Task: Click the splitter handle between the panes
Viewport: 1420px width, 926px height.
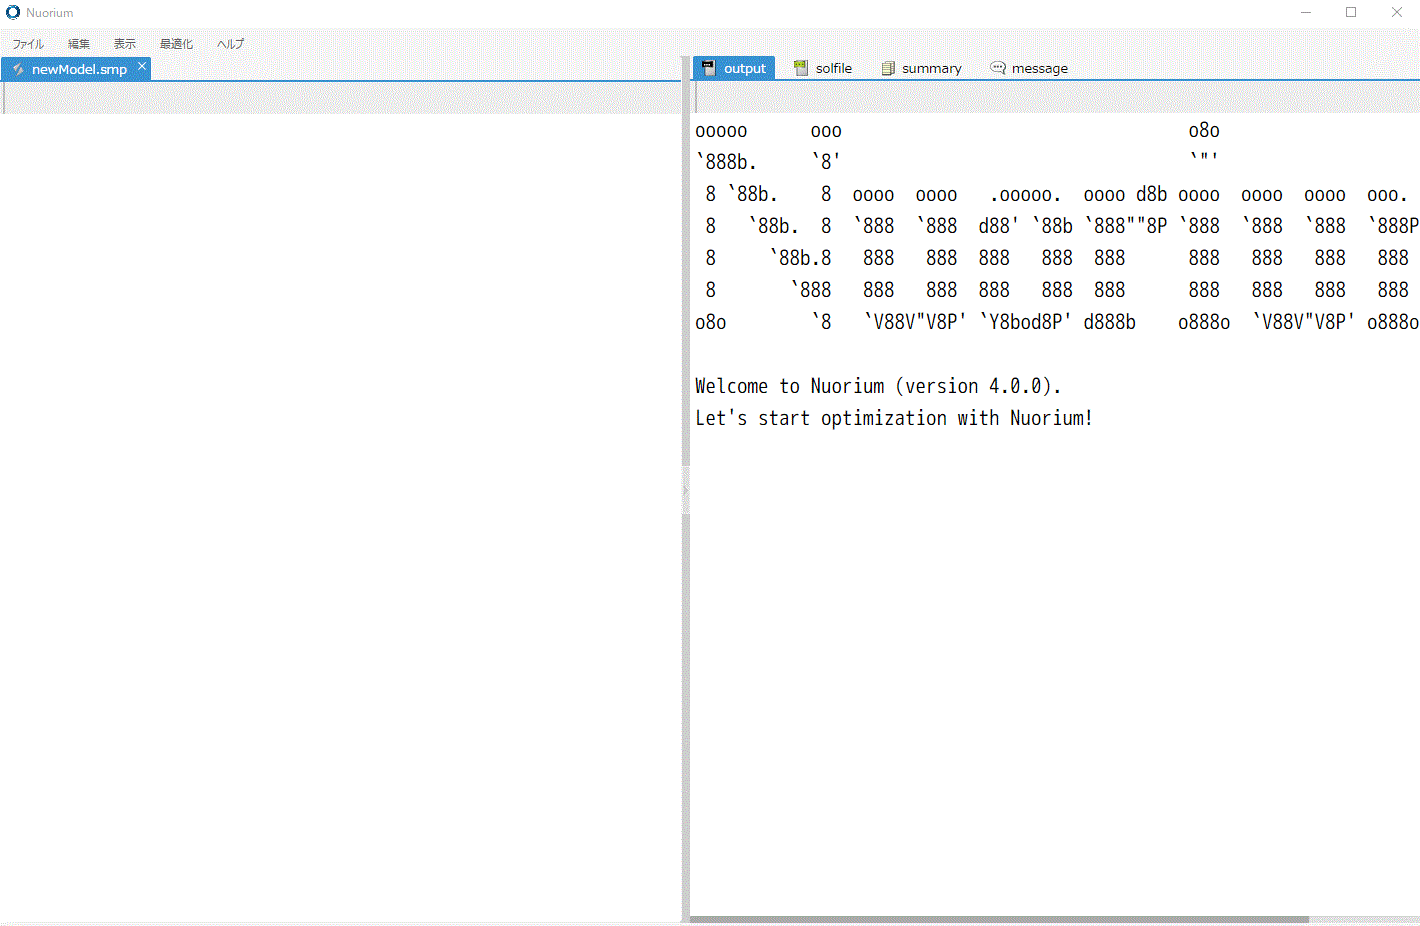Action: point(686,490)
